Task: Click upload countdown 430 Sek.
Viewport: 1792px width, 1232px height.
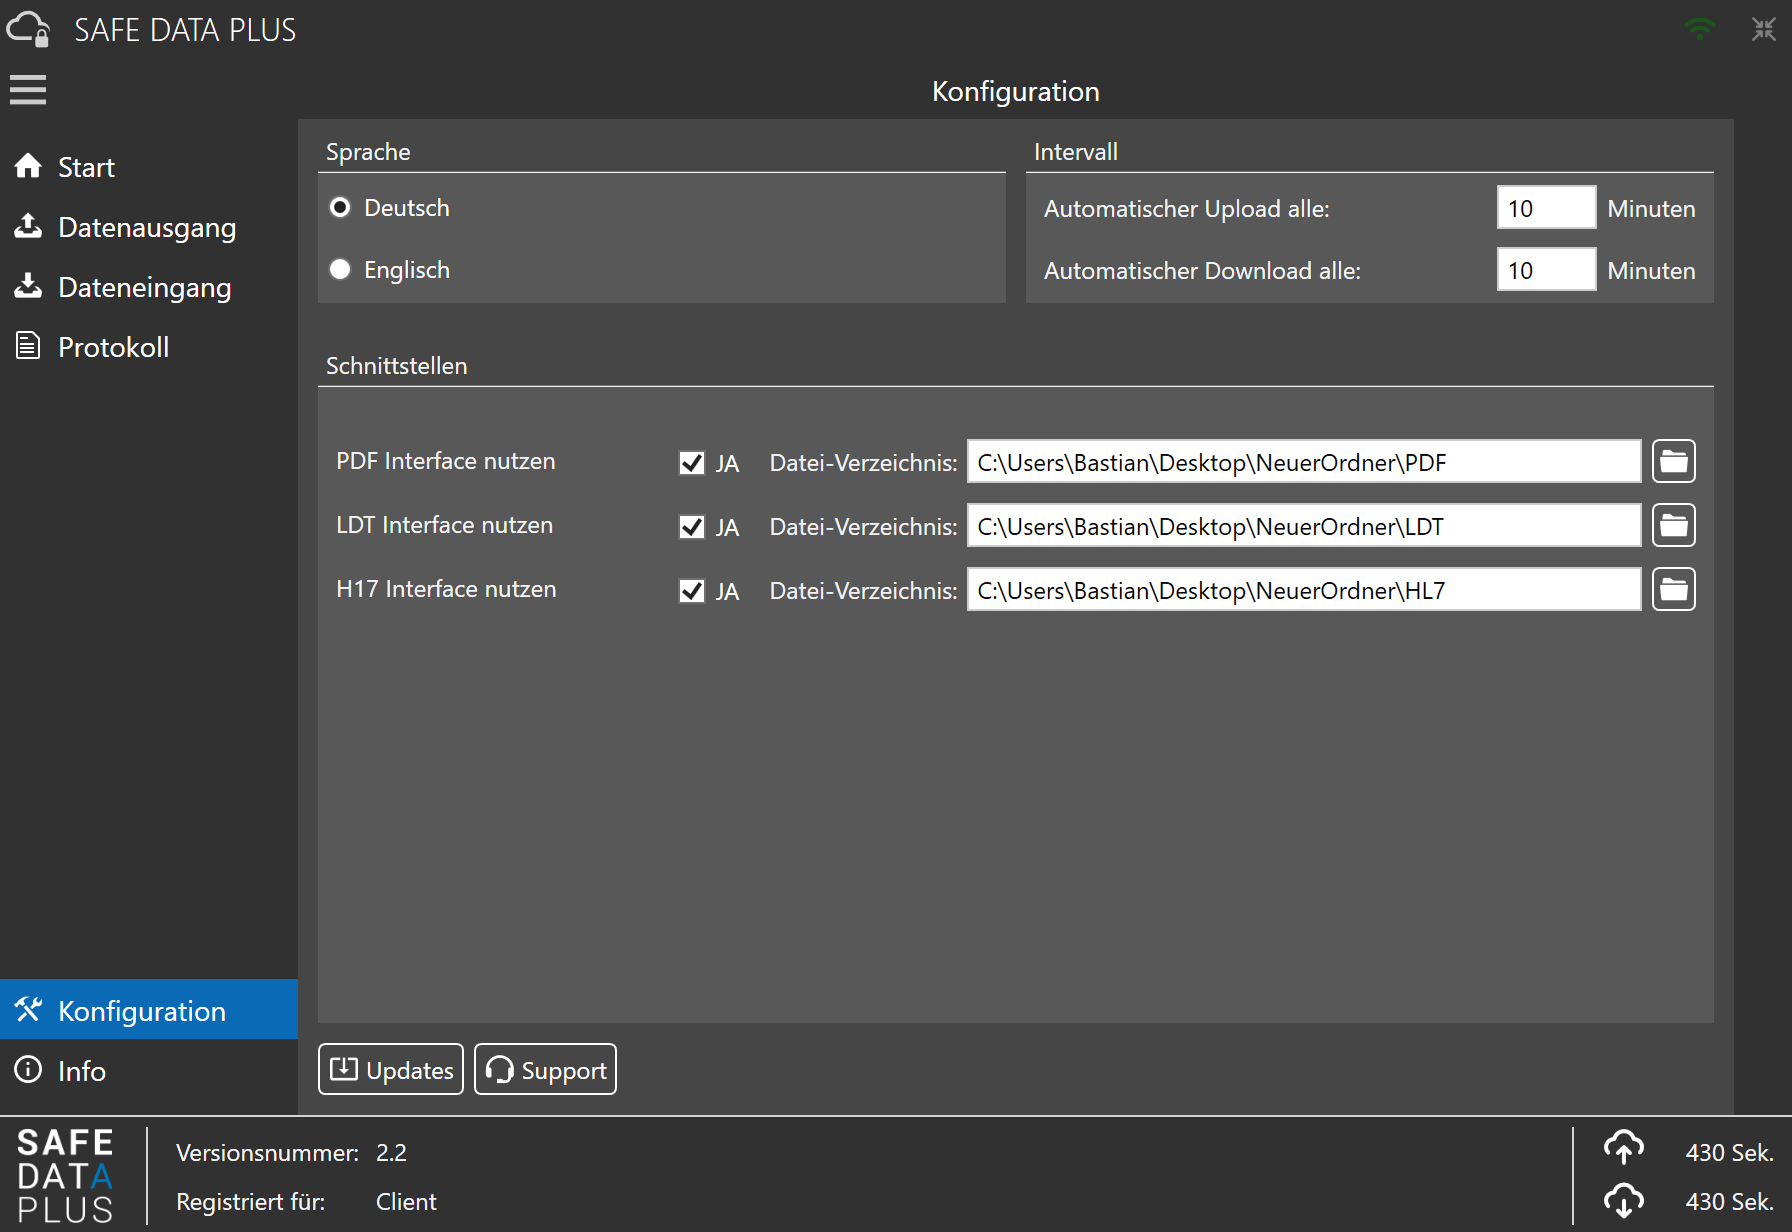Action: (1729, 1153)
